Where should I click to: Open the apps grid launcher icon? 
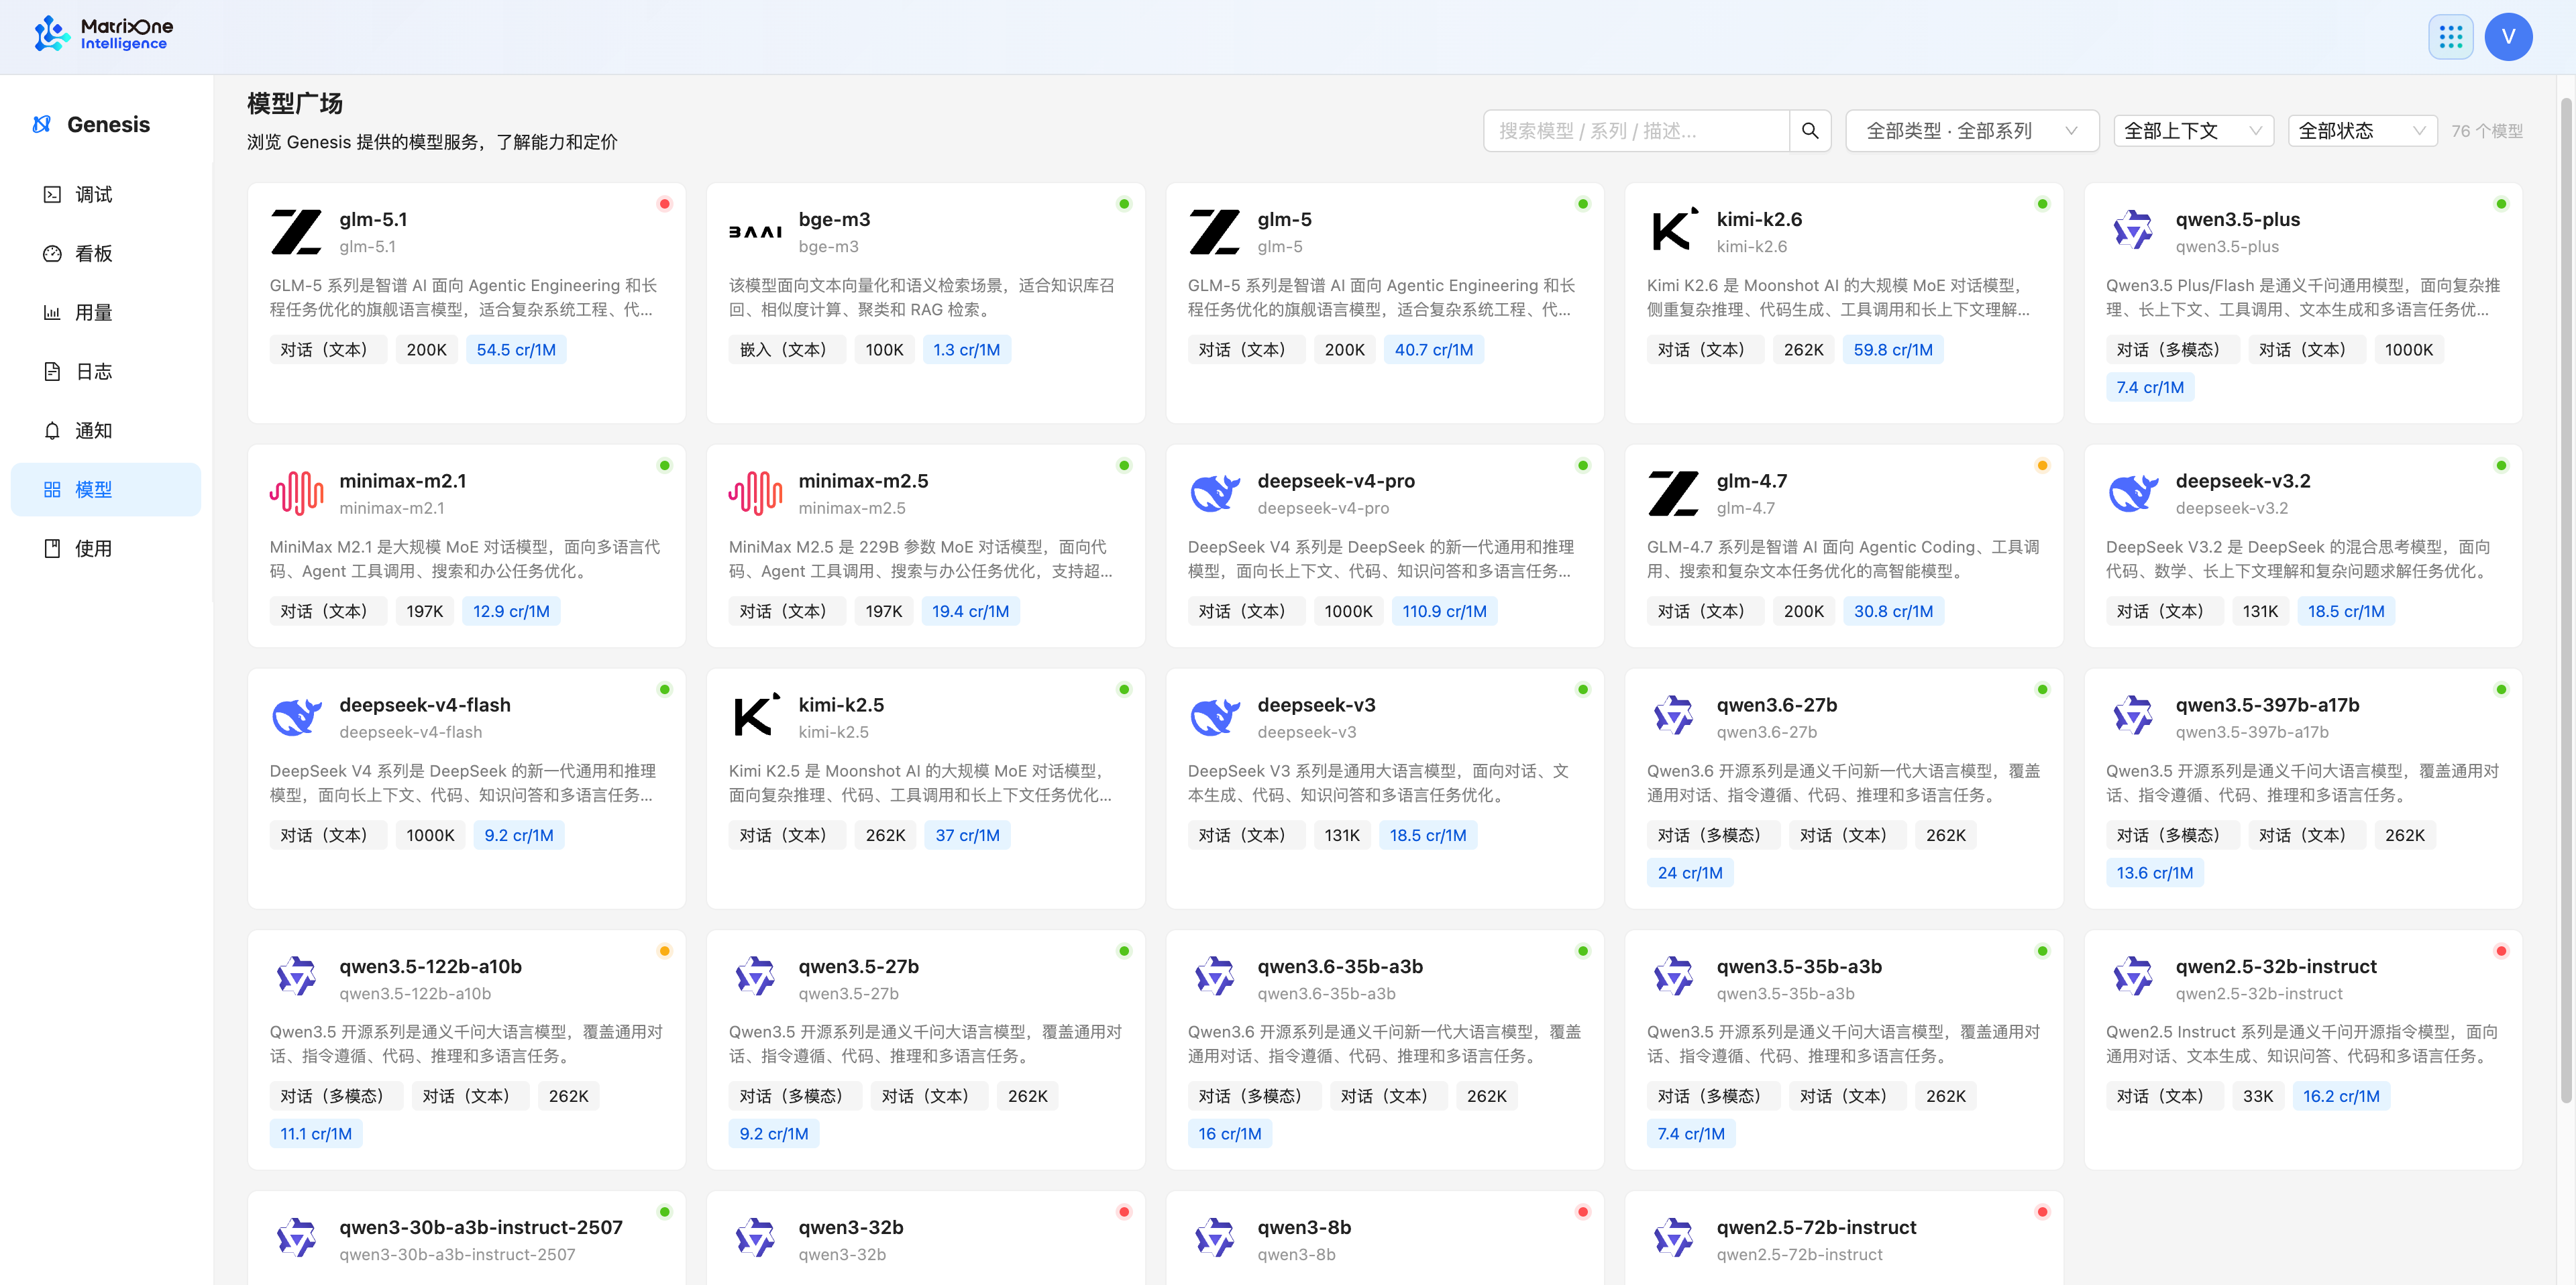point(2450,37)
